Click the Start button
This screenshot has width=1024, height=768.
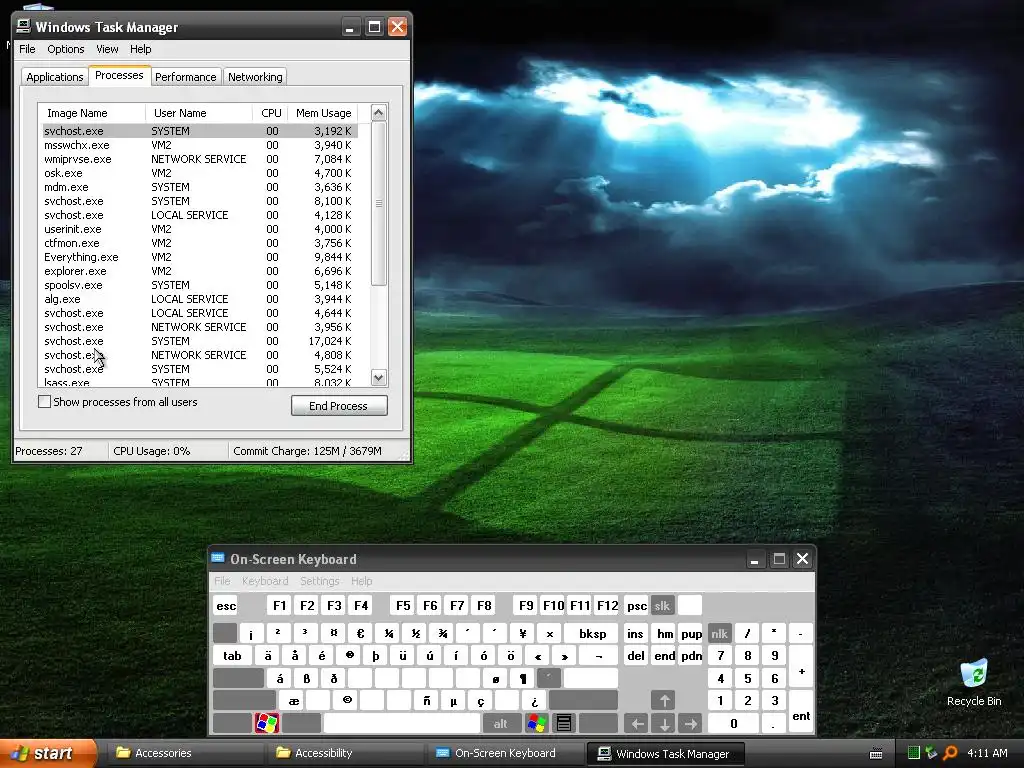click(47, 753)
